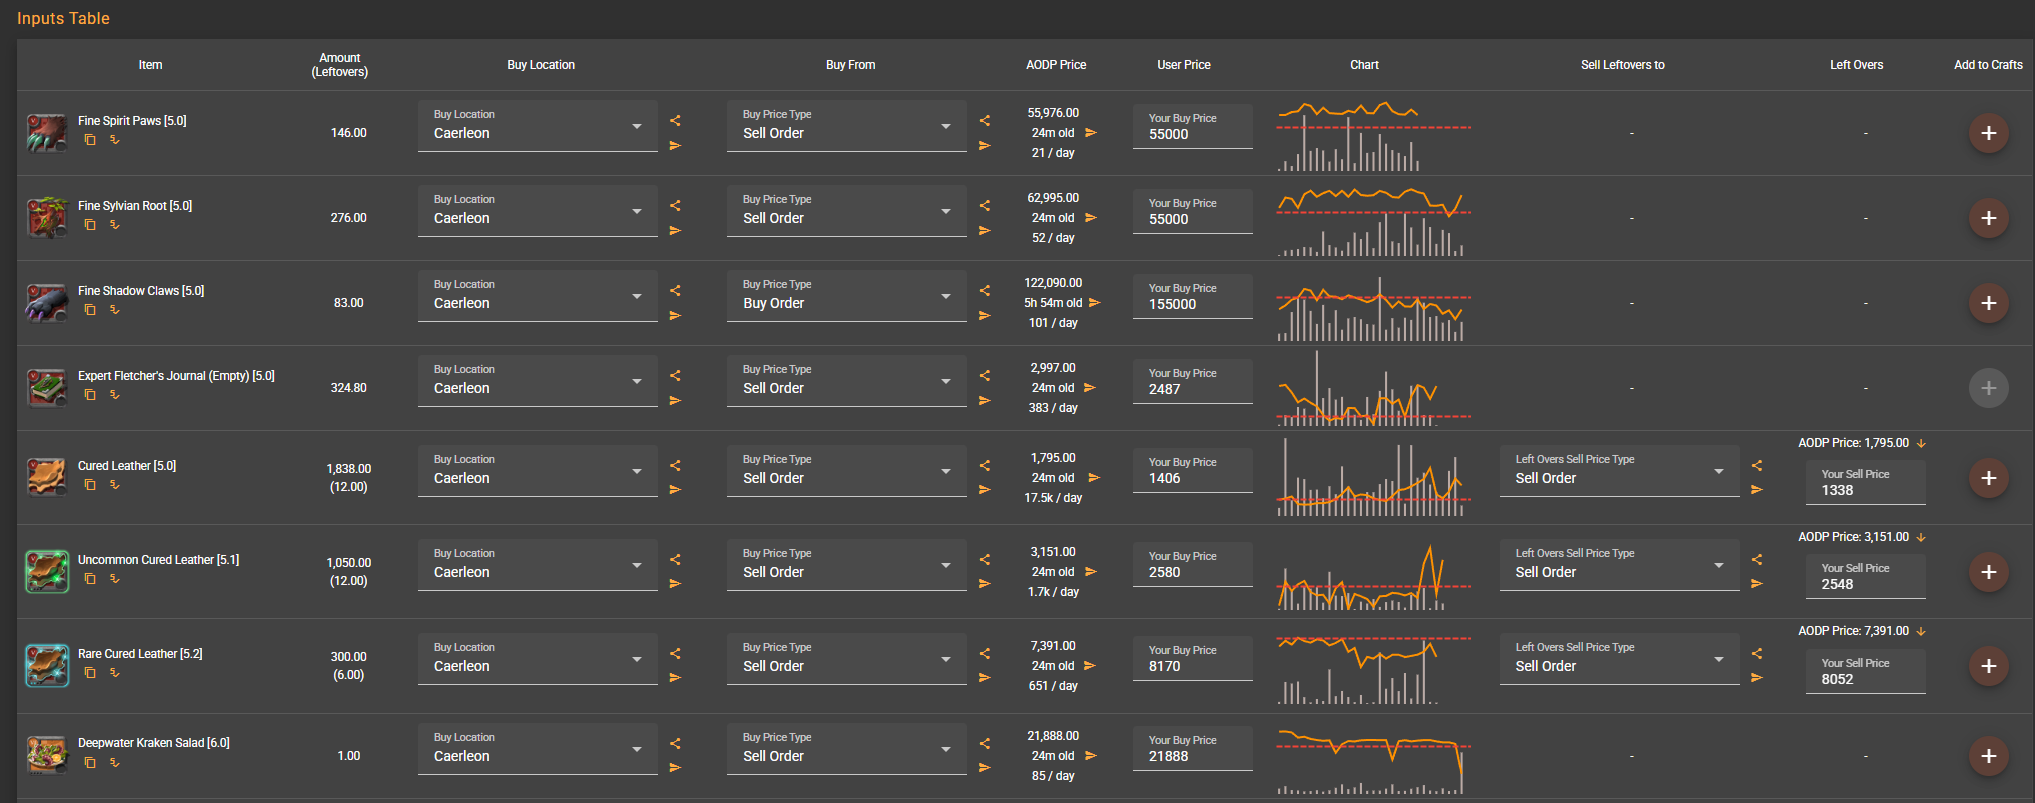Add Deepwater Kraken Salad to crafts with plus

[x=1988, y=756]
